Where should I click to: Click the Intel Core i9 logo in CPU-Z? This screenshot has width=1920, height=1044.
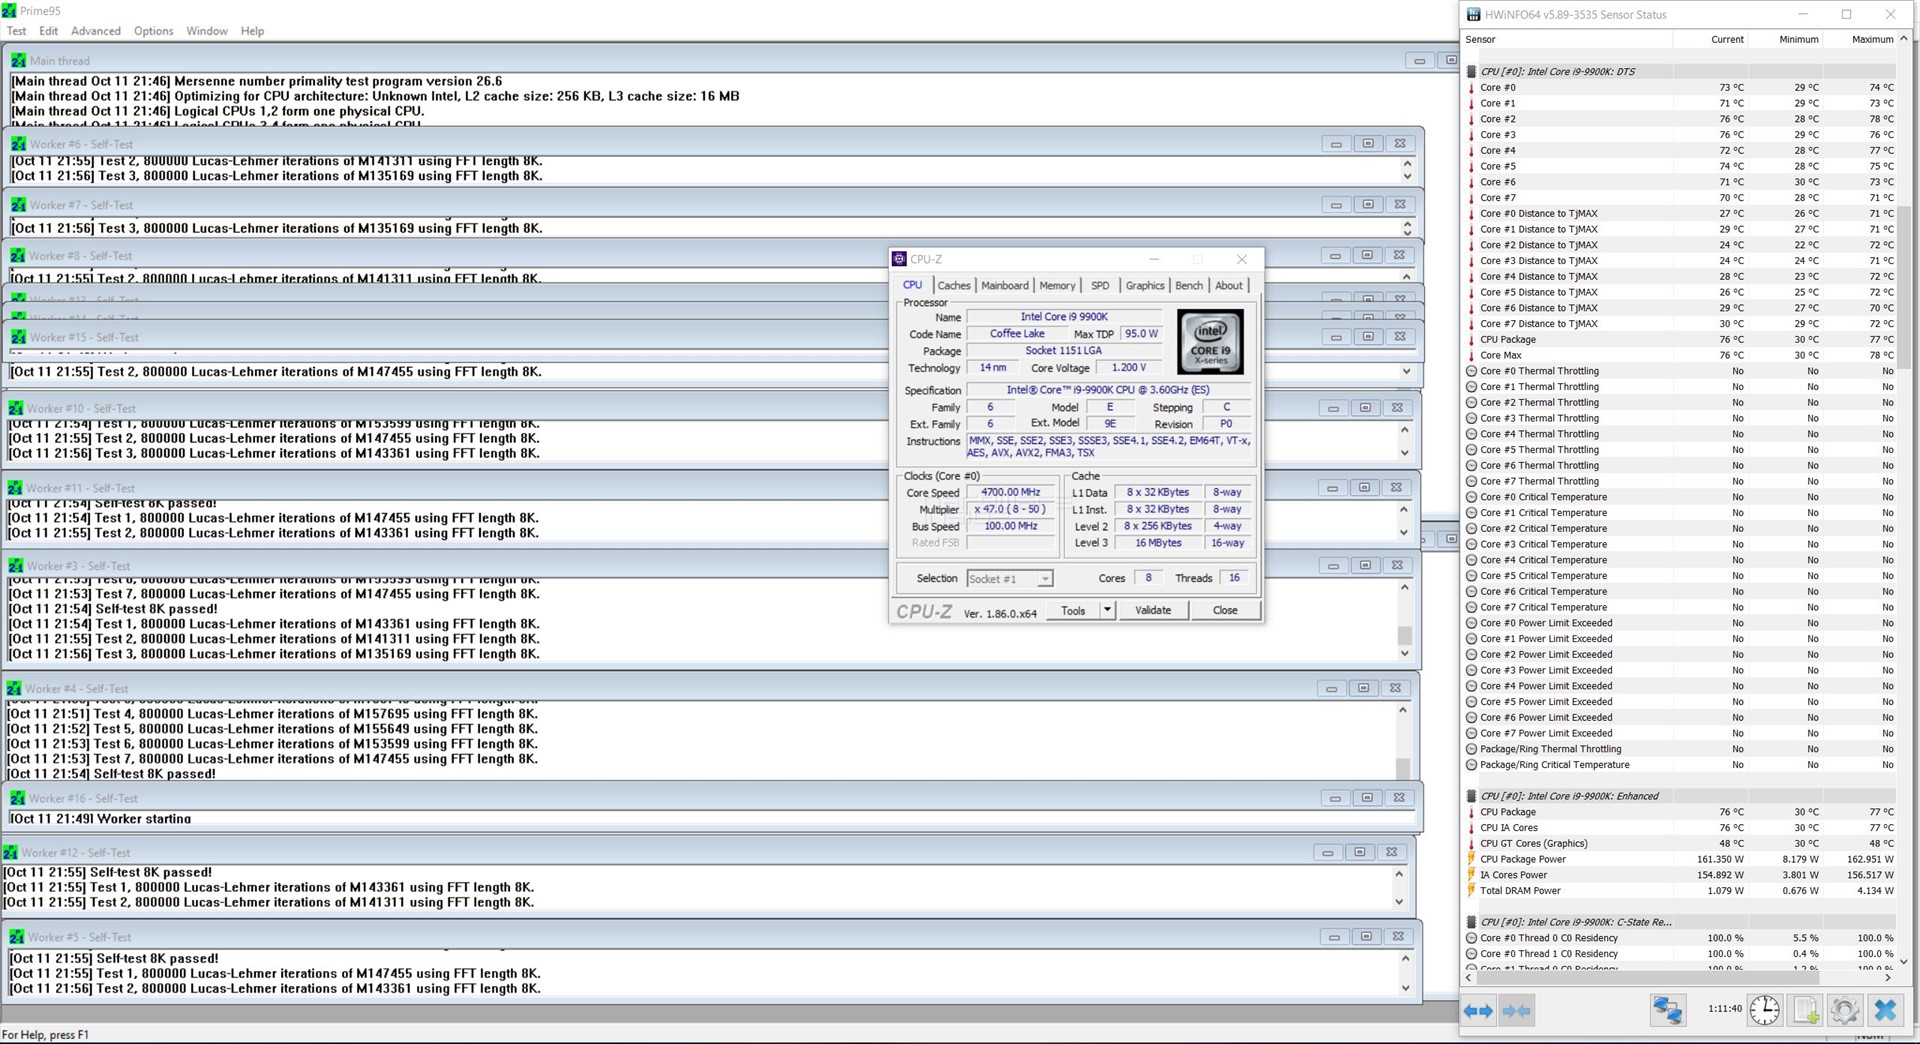point(1210,342)
